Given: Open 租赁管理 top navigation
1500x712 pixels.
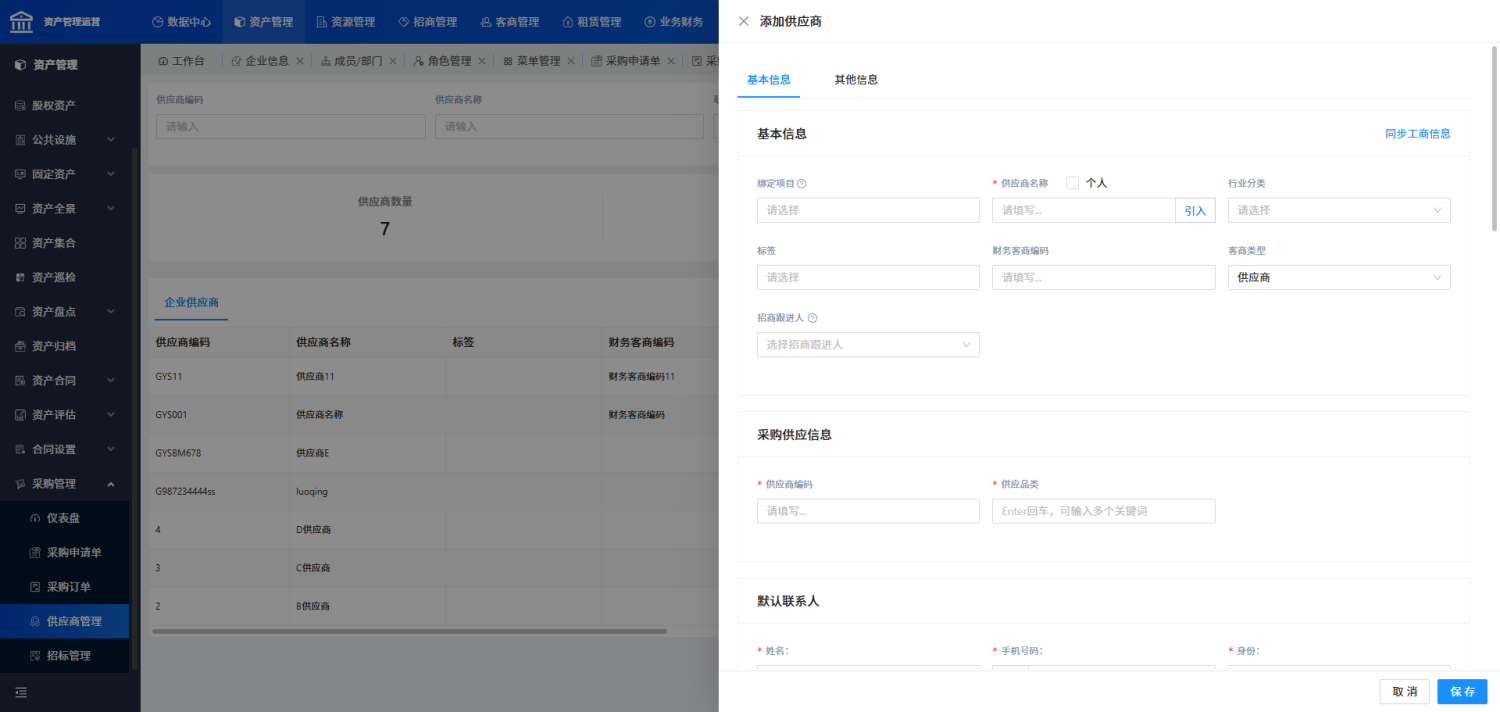Looking at the screenshot, I should point(591,21).
